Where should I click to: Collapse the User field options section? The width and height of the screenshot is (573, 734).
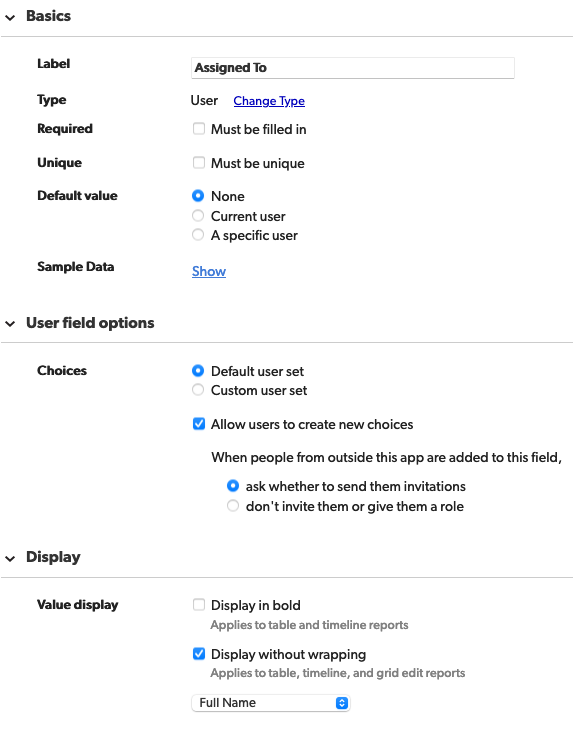10,323
